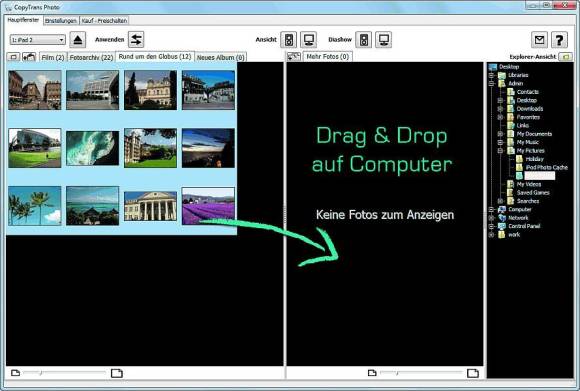Image resolution: width=580 pixels, height=391 pixels.
Task: Collapse the My Pictures folder node
Action: click(500, 151)
